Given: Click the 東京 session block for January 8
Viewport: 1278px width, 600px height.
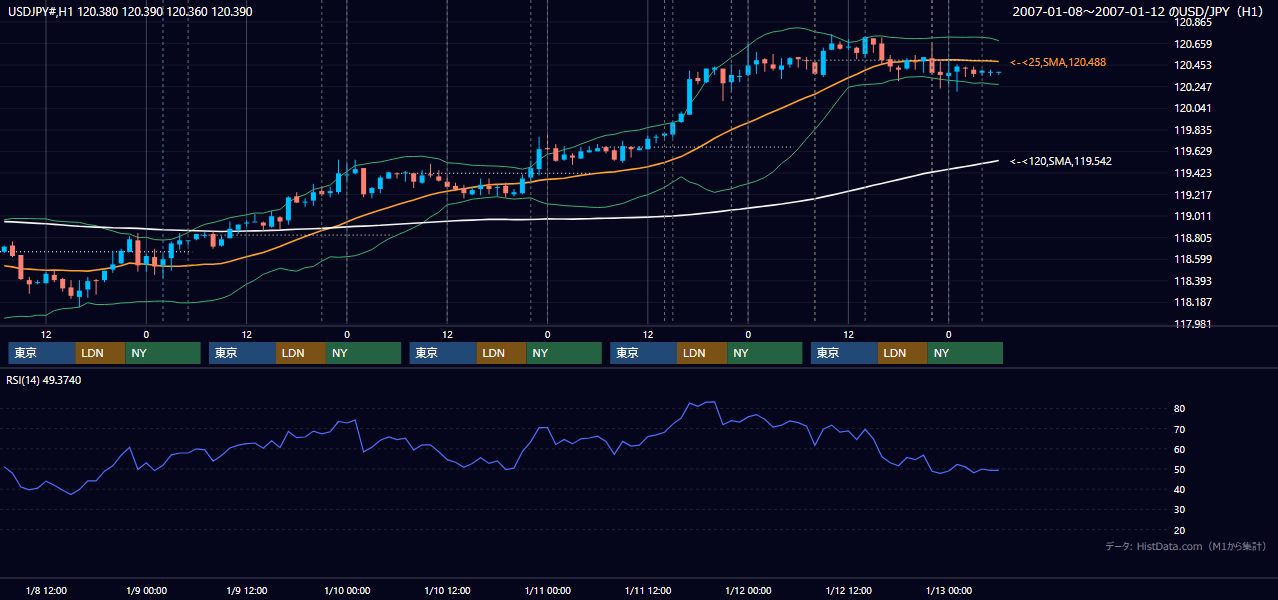Looking at the screenshot, I should pyautogui.click(x=41, y=353).
